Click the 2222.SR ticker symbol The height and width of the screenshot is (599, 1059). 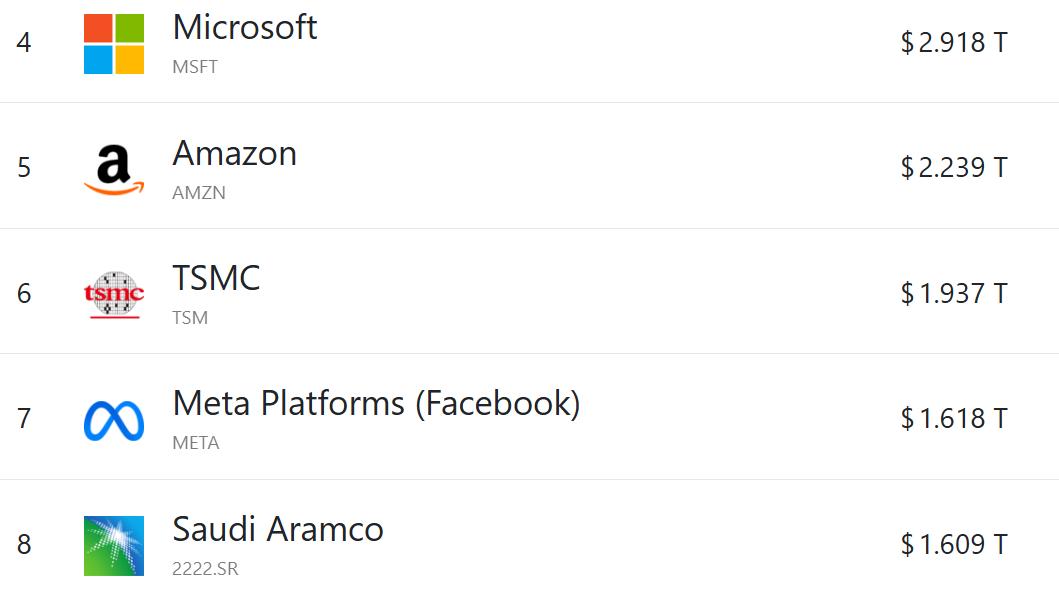pyautogui.click(x=205, y=569)
